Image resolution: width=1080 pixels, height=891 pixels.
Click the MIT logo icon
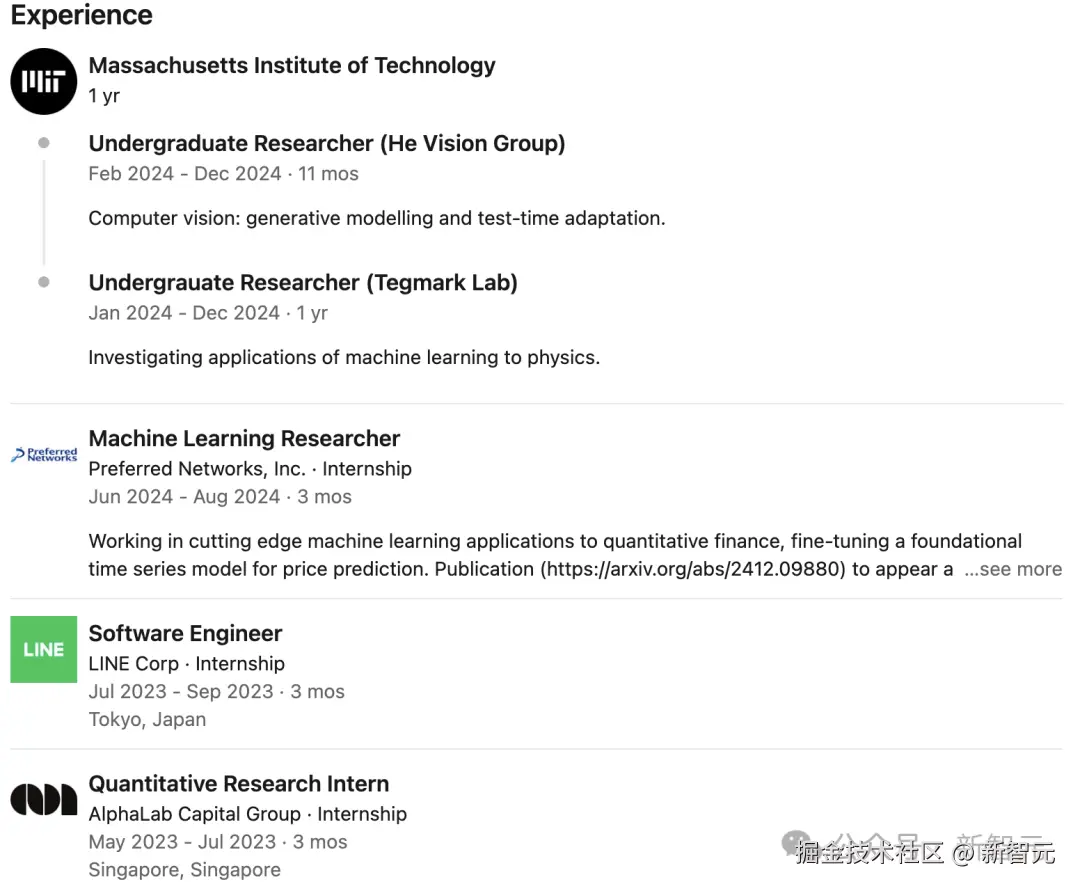(43, 81)
